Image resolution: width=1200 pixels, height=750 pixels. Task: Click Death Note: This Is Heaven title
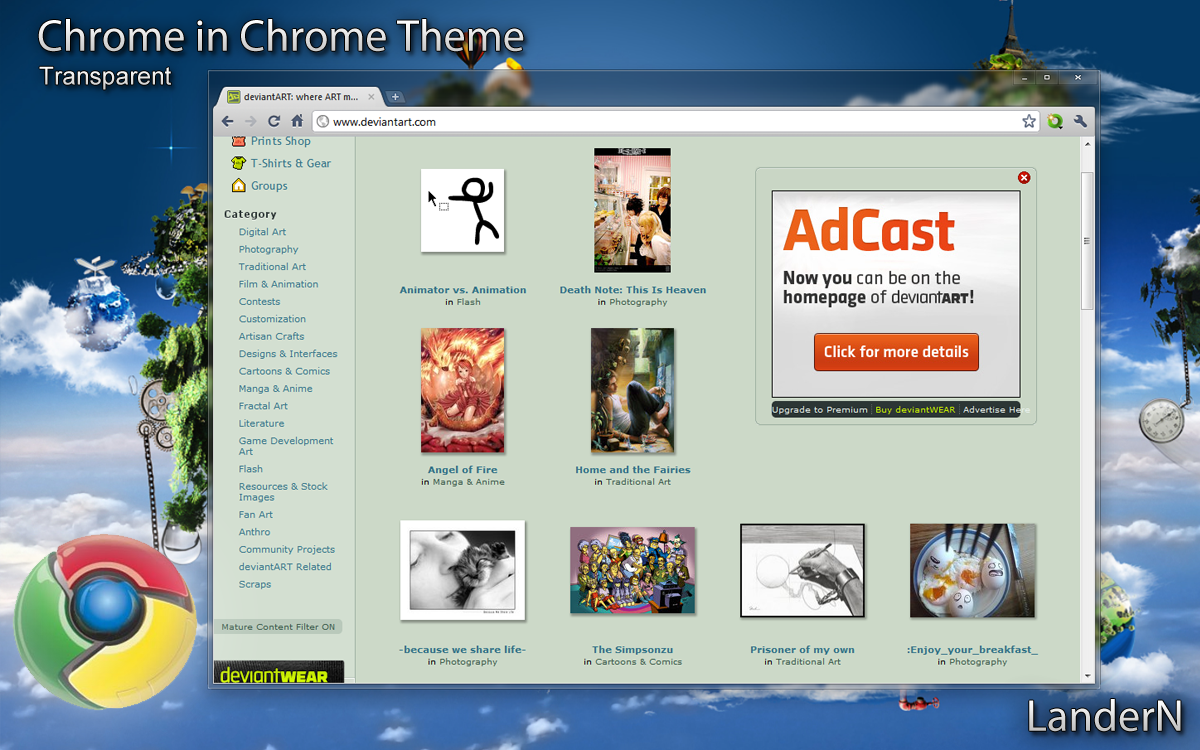click(633, 290)
